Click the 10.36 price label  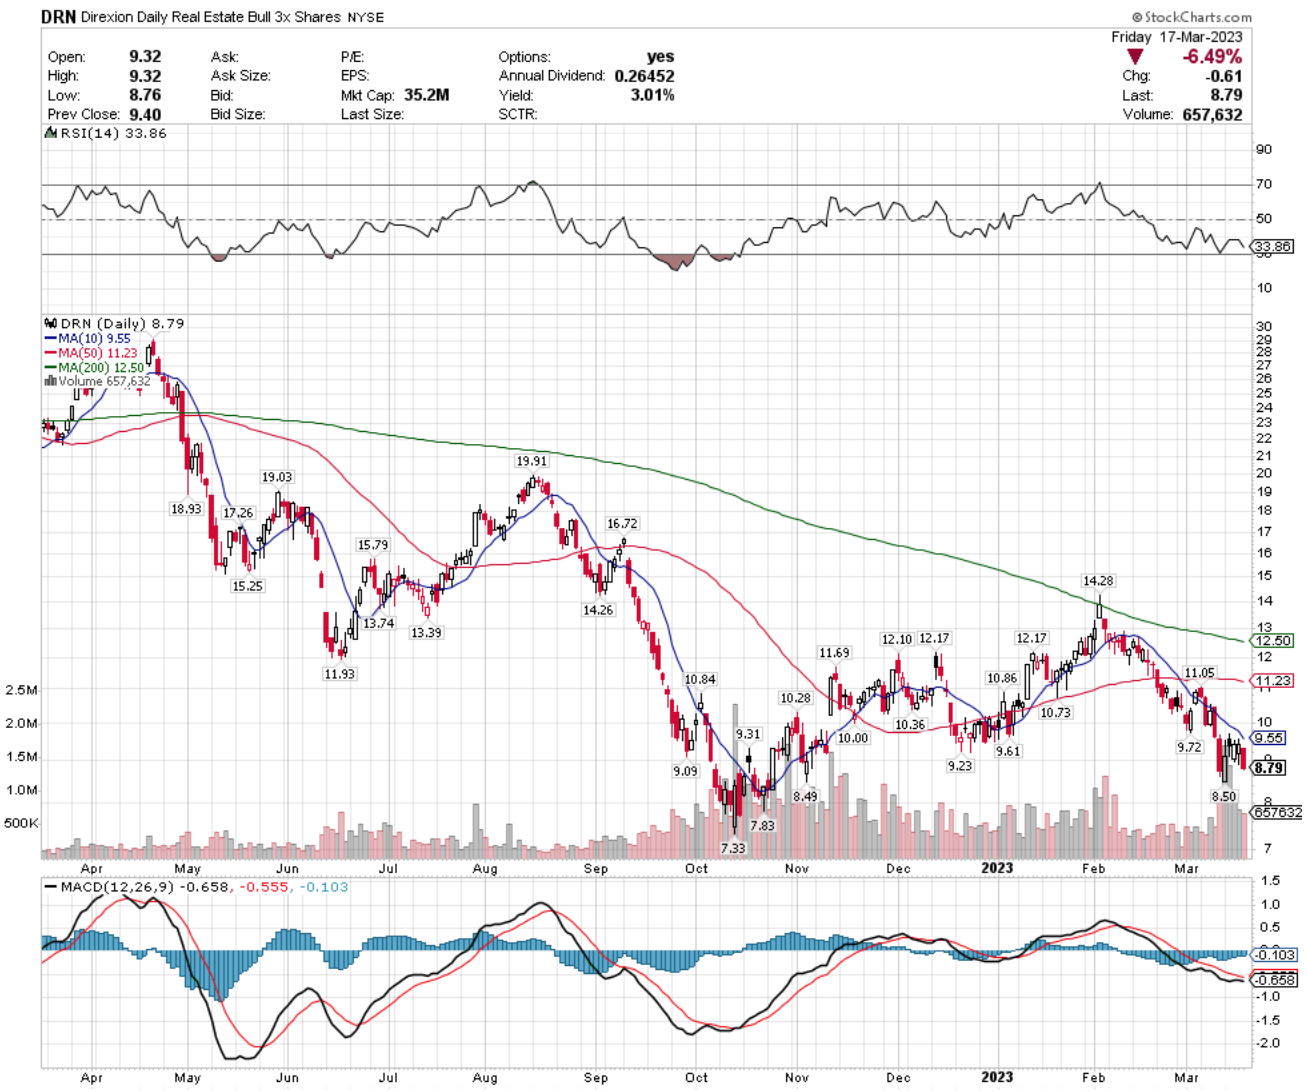[910, 725]
